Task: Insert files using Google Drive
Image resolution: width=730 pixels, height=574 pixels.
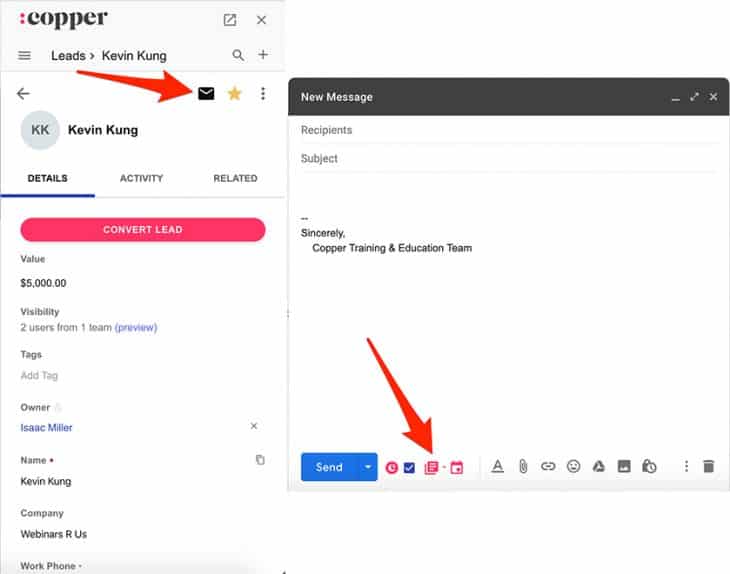Action: (599, 466)
